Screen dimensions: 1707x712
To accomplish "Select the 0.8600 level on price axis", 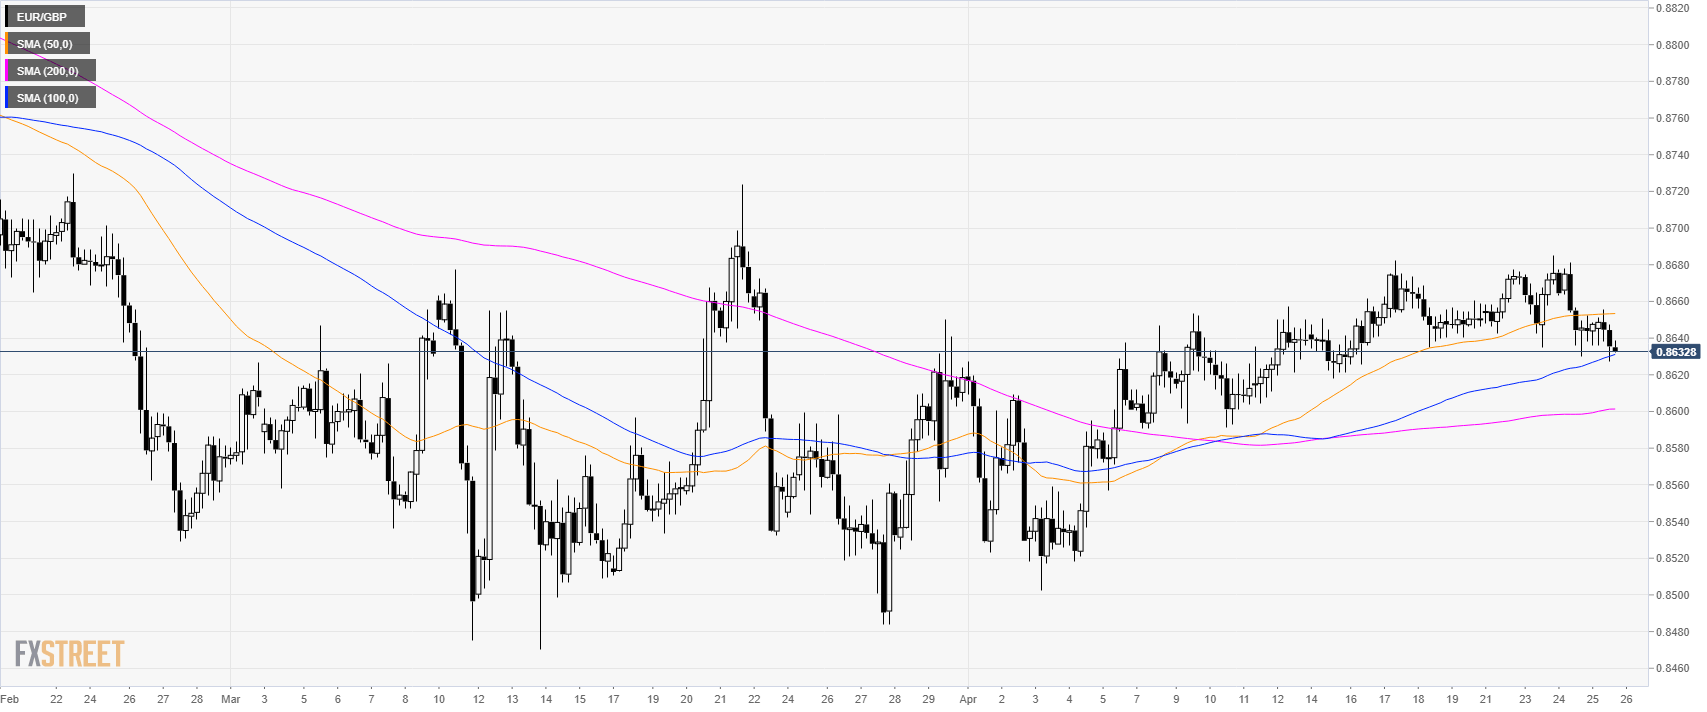I will coord(1671,412).
